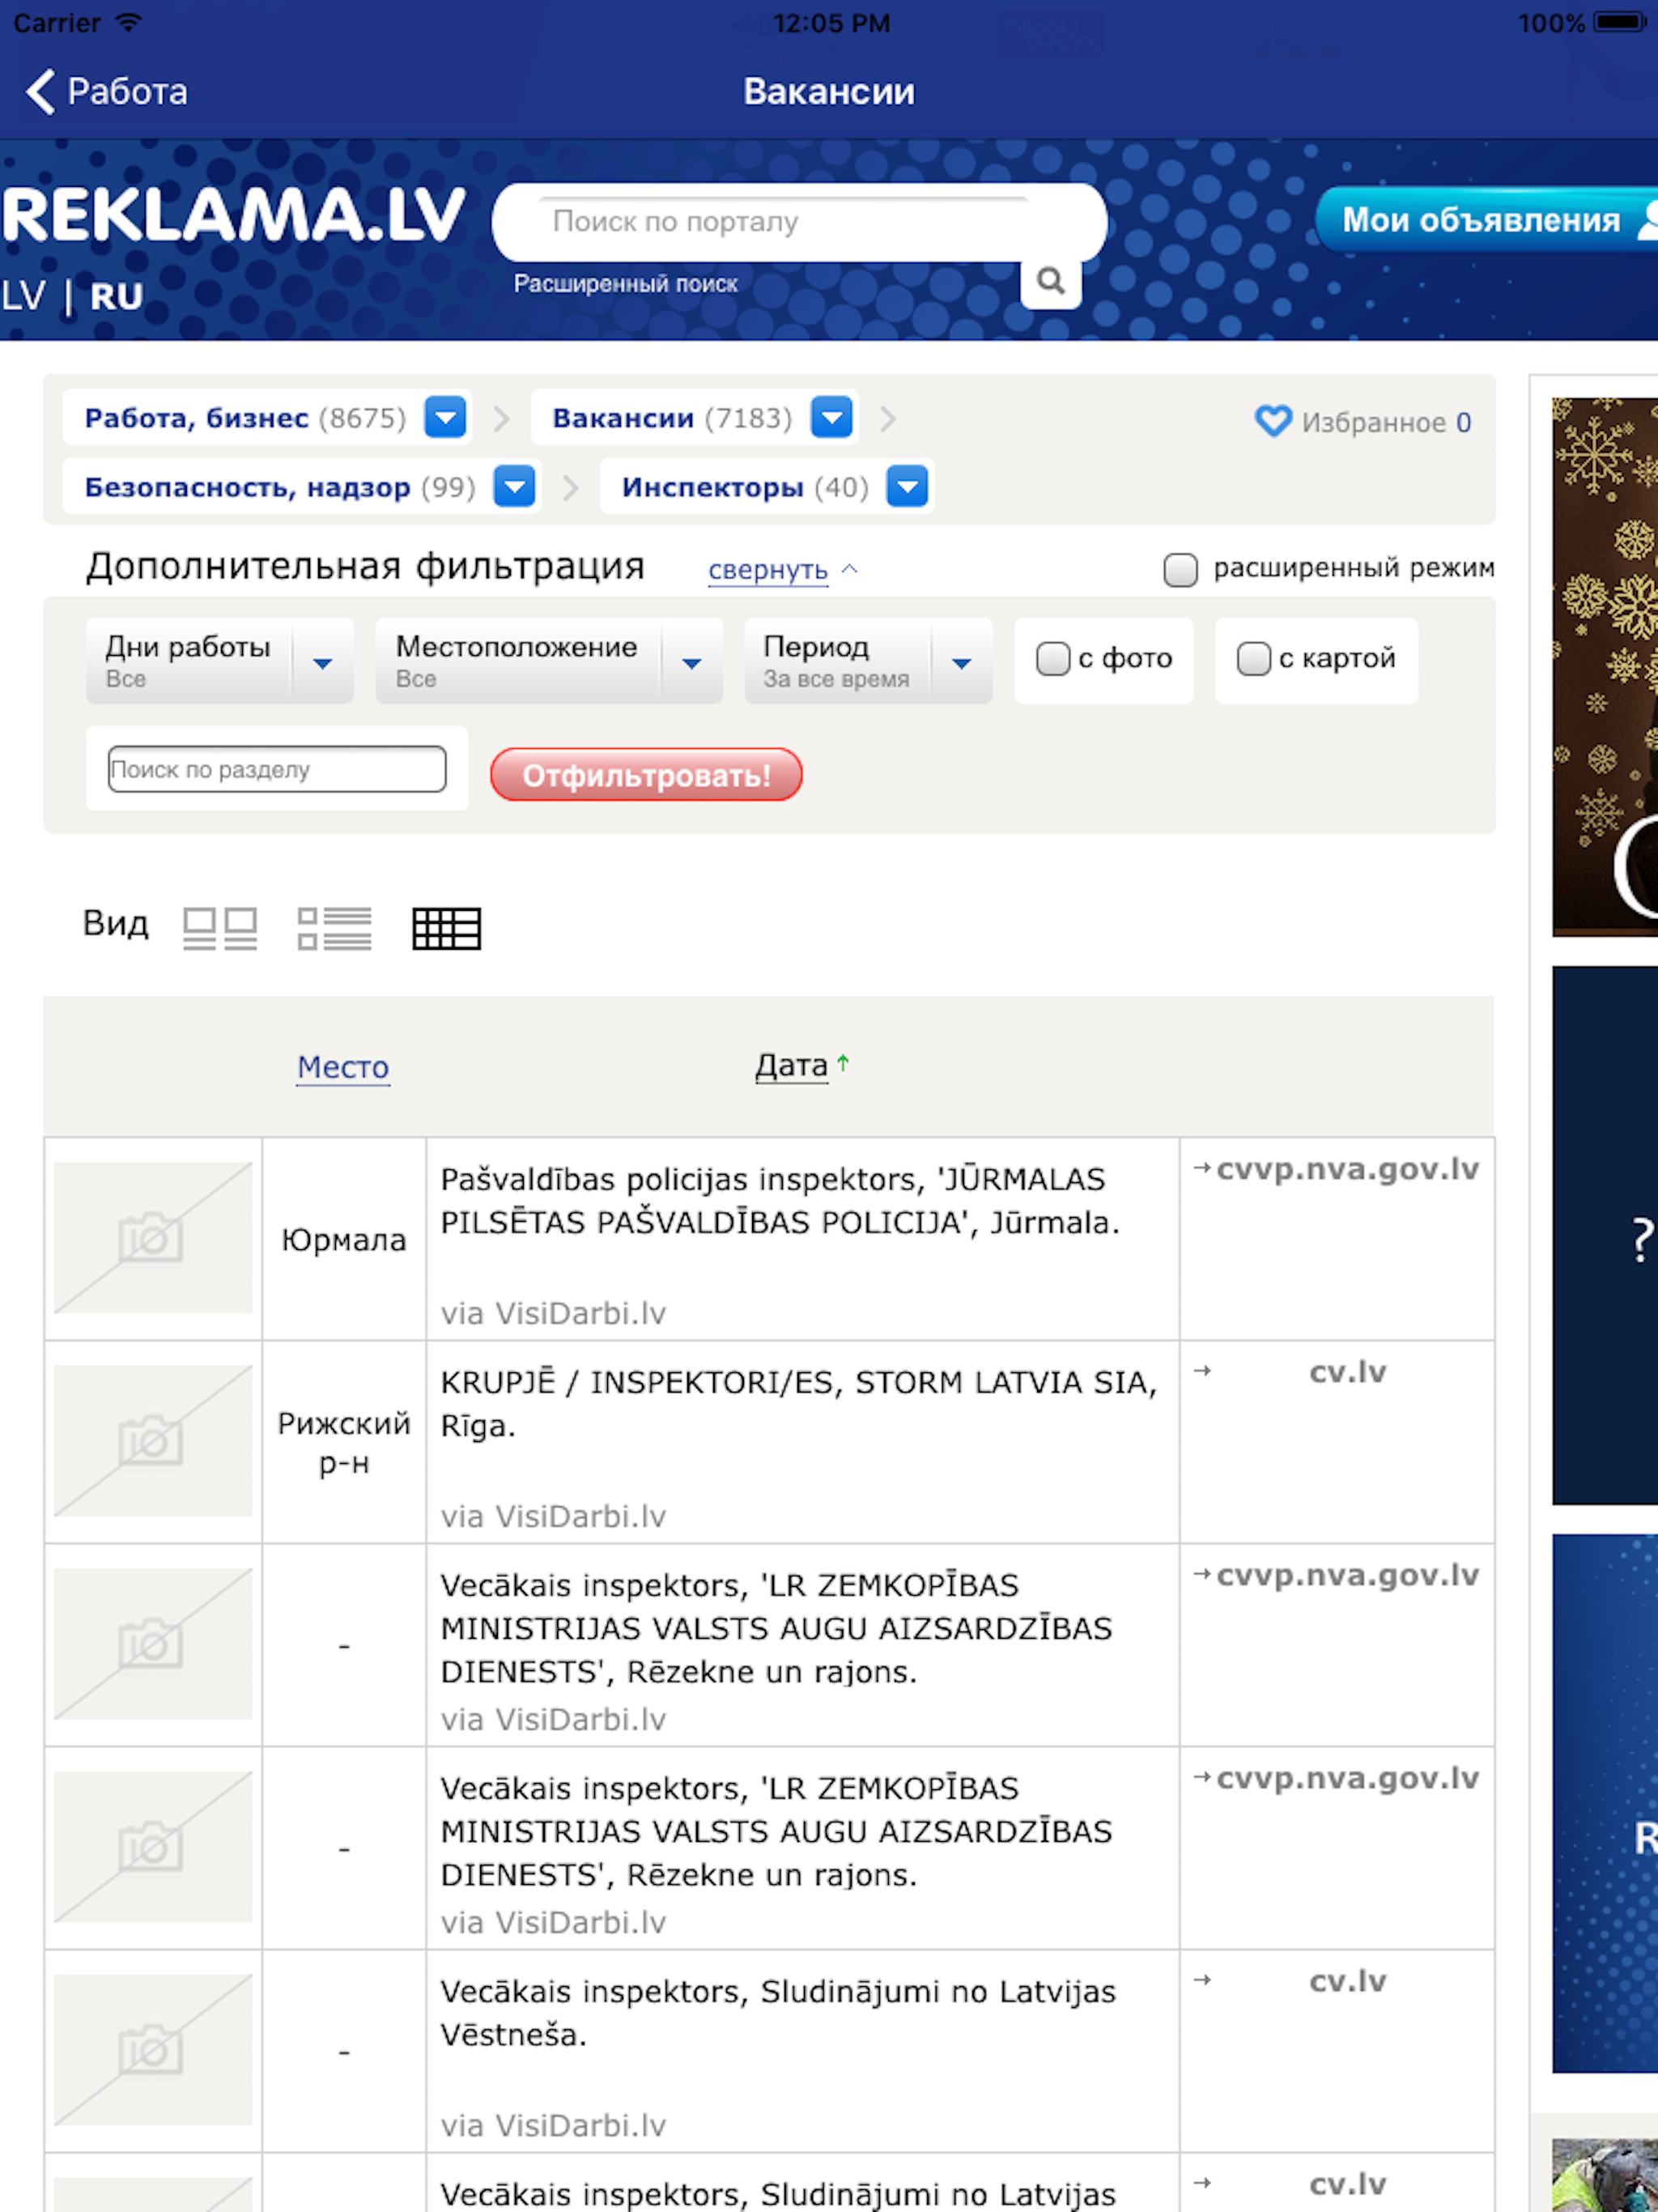The height and width of the screenshot is (2212, 1658).
Task: Sort by Место column
Action: (x=343, y=1067)
